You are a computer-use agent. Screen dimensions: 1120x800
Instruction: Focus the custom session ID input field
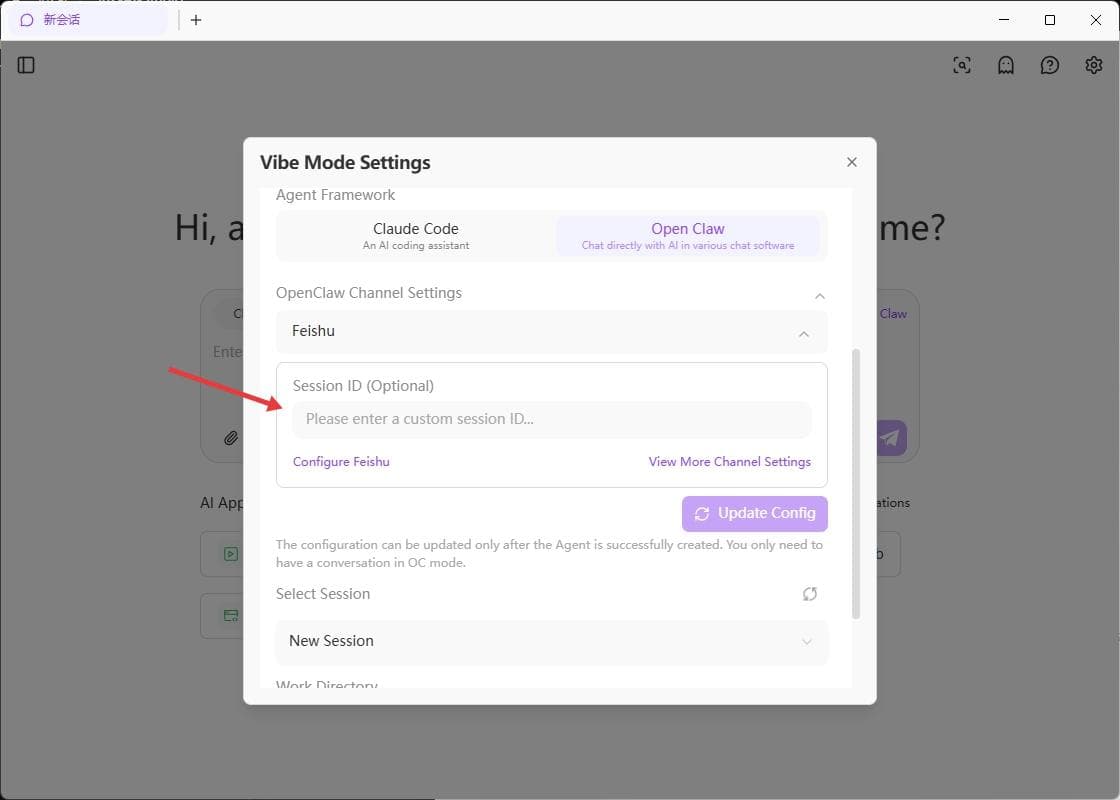[x=551, y=419]
